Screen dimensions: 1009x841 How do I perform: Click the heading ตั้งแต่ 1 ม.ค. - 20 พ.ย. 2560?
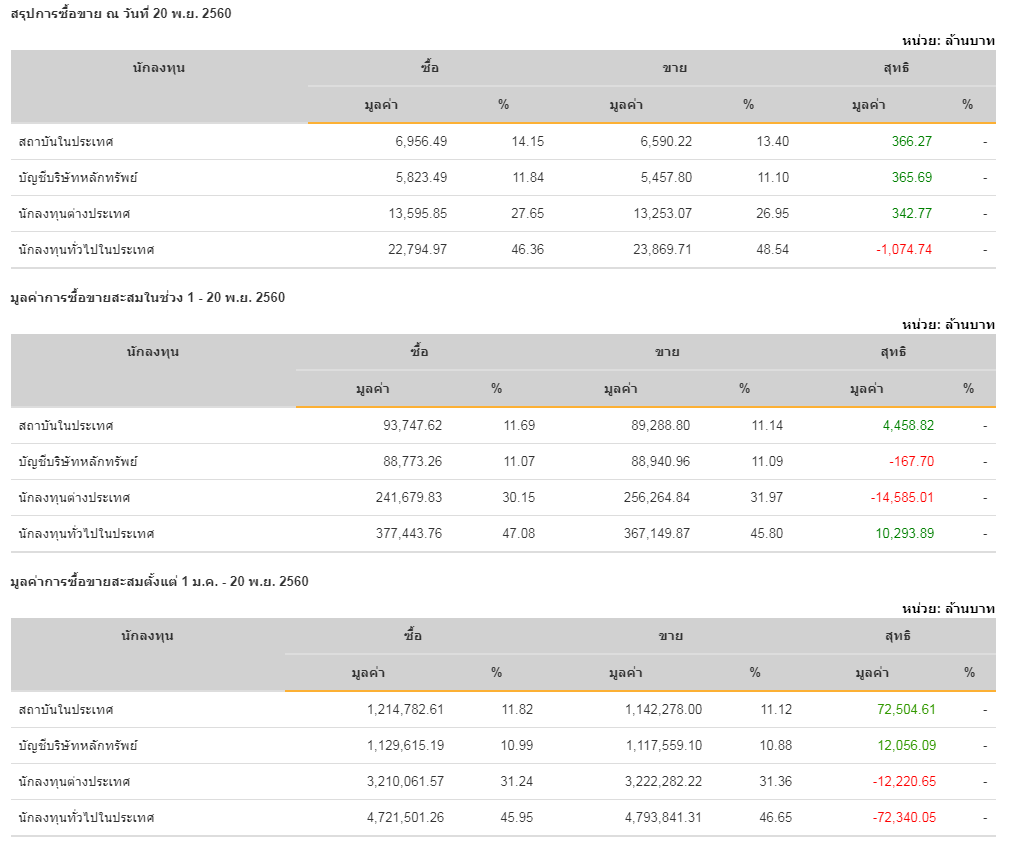pyautogui.click(x=159, y=582)
